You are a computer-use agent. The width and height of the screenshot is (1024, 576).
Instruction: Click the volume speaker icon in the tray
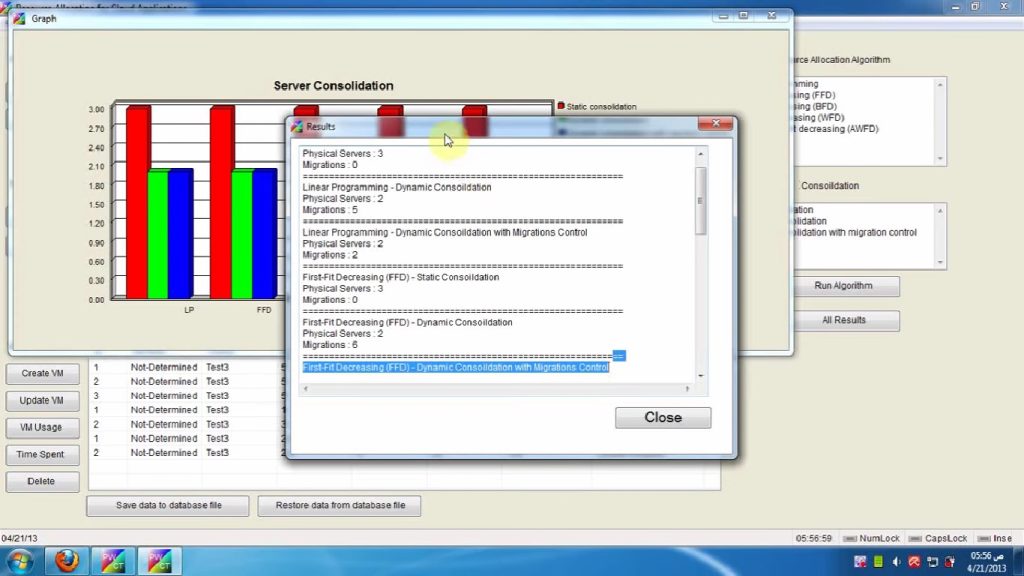point(897,561)
